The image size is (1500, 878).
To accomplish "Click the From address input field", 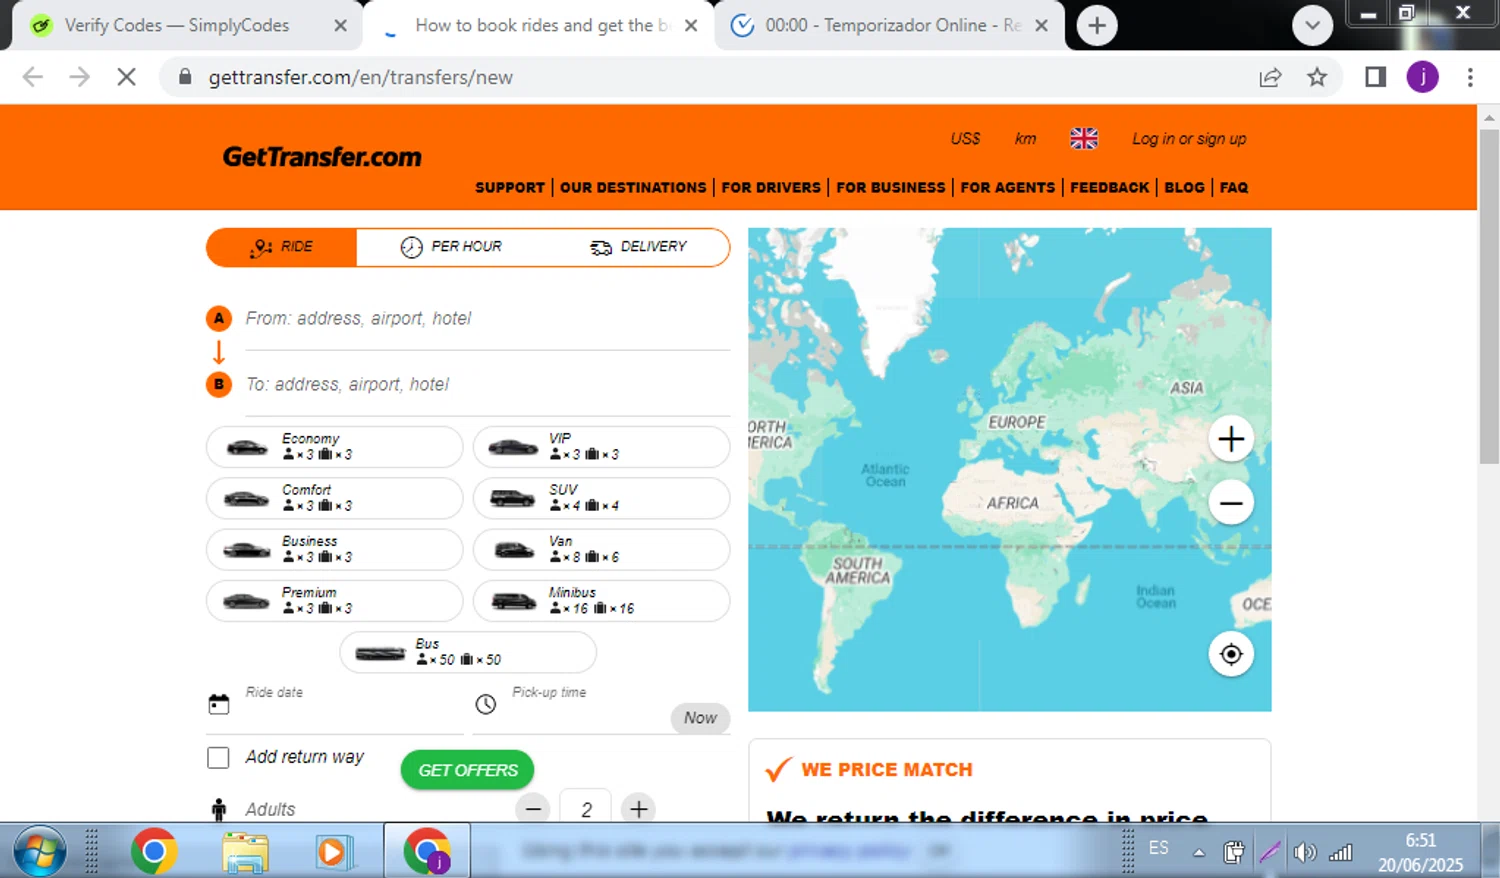I will [487, 319].
